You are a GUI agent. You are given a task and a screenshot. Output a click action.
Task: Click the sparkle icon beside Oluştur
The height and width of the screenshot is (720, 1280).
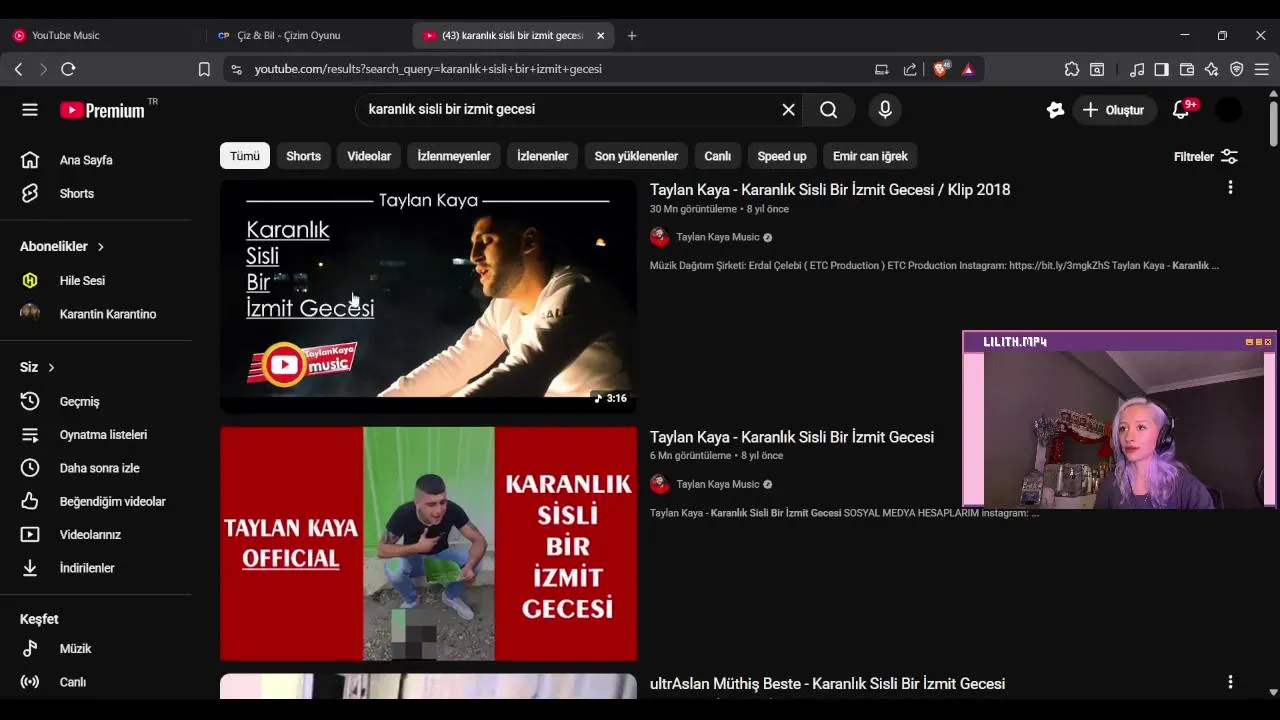click(x=1055, y=110)
